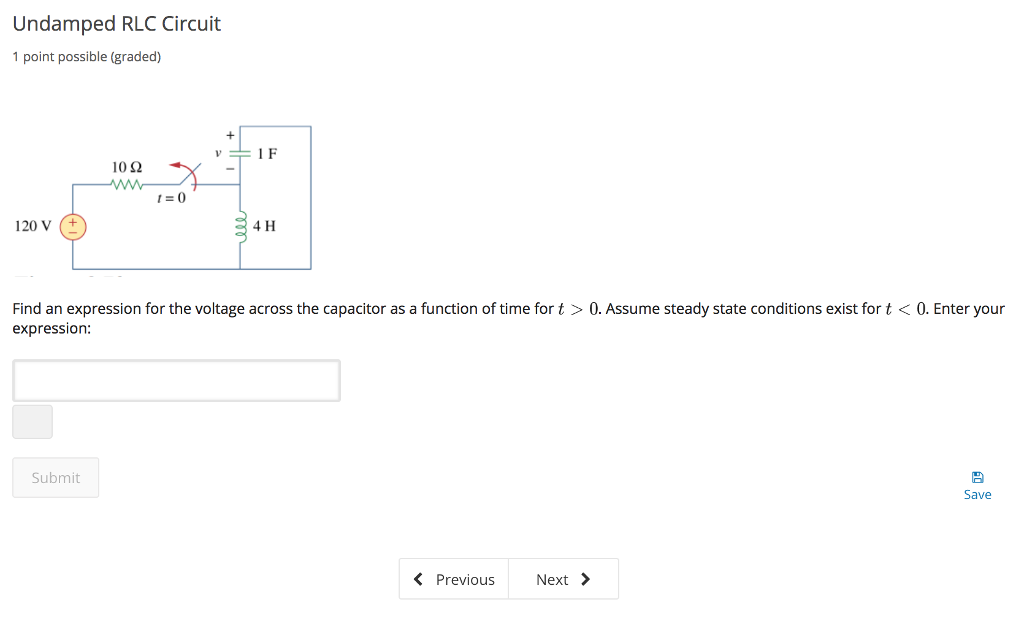Select the Undamped RLC Circuit heading

pyautogui.click(x=116, y=23)
